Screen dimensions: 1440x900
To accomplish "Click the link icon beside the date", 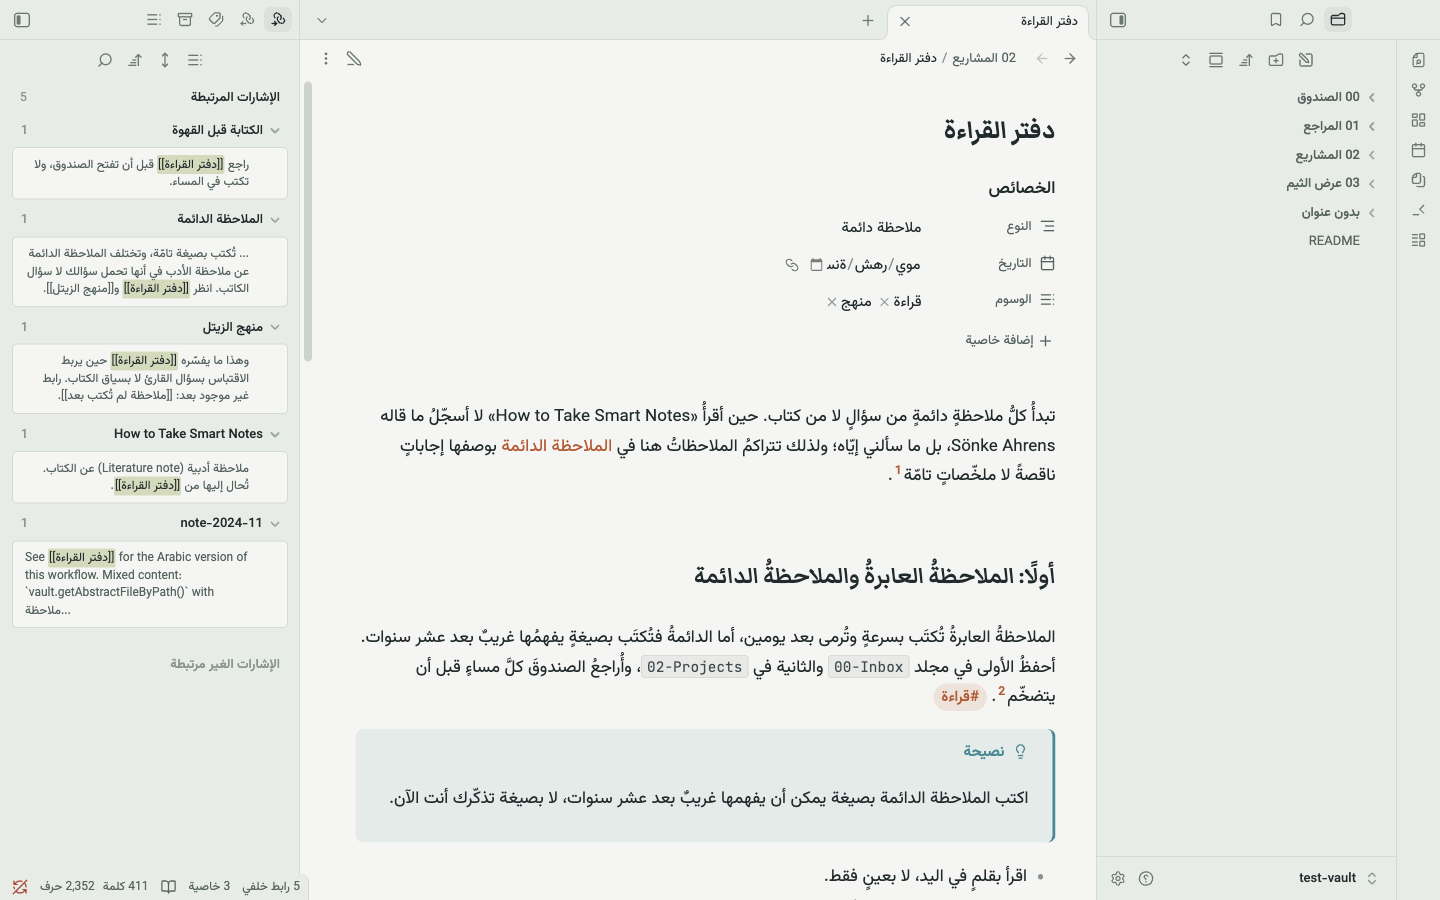I will (x=792, y=264).
